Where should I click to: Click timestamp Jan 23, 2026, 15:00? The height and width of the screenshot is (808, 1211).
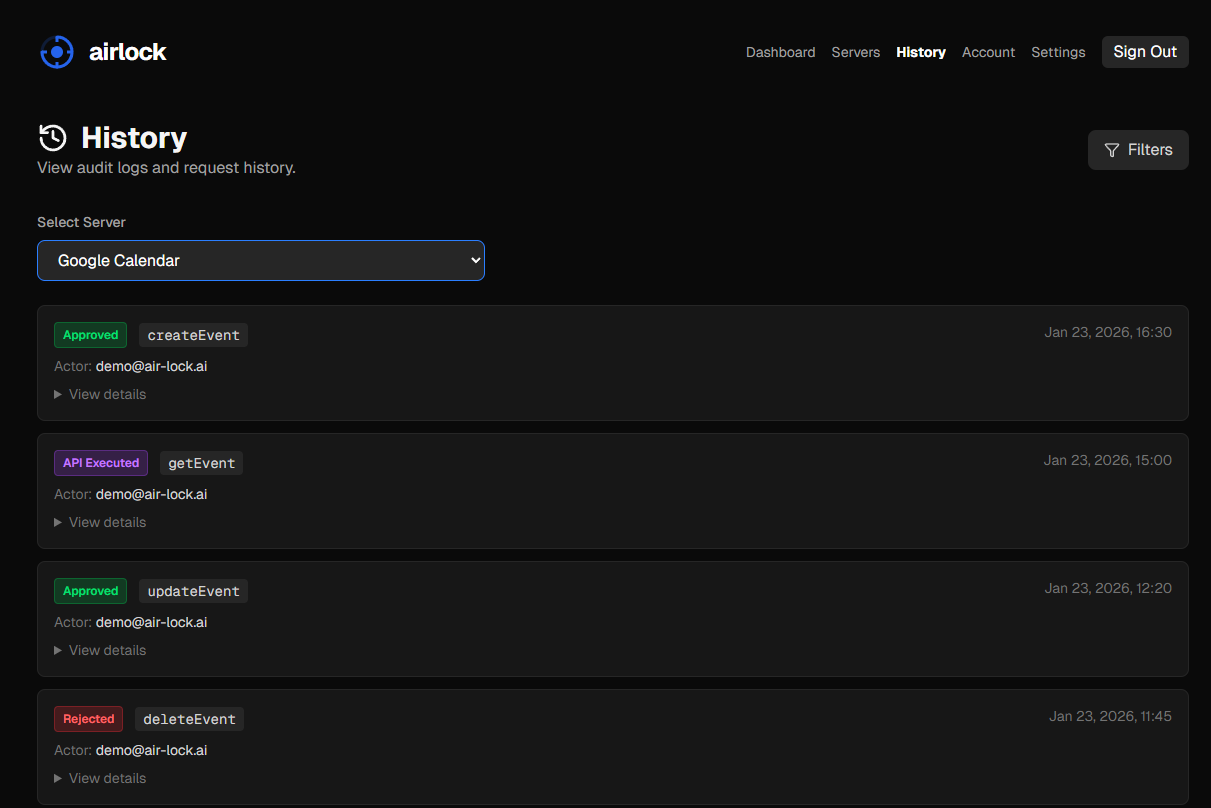click(x=1108, y=460)
